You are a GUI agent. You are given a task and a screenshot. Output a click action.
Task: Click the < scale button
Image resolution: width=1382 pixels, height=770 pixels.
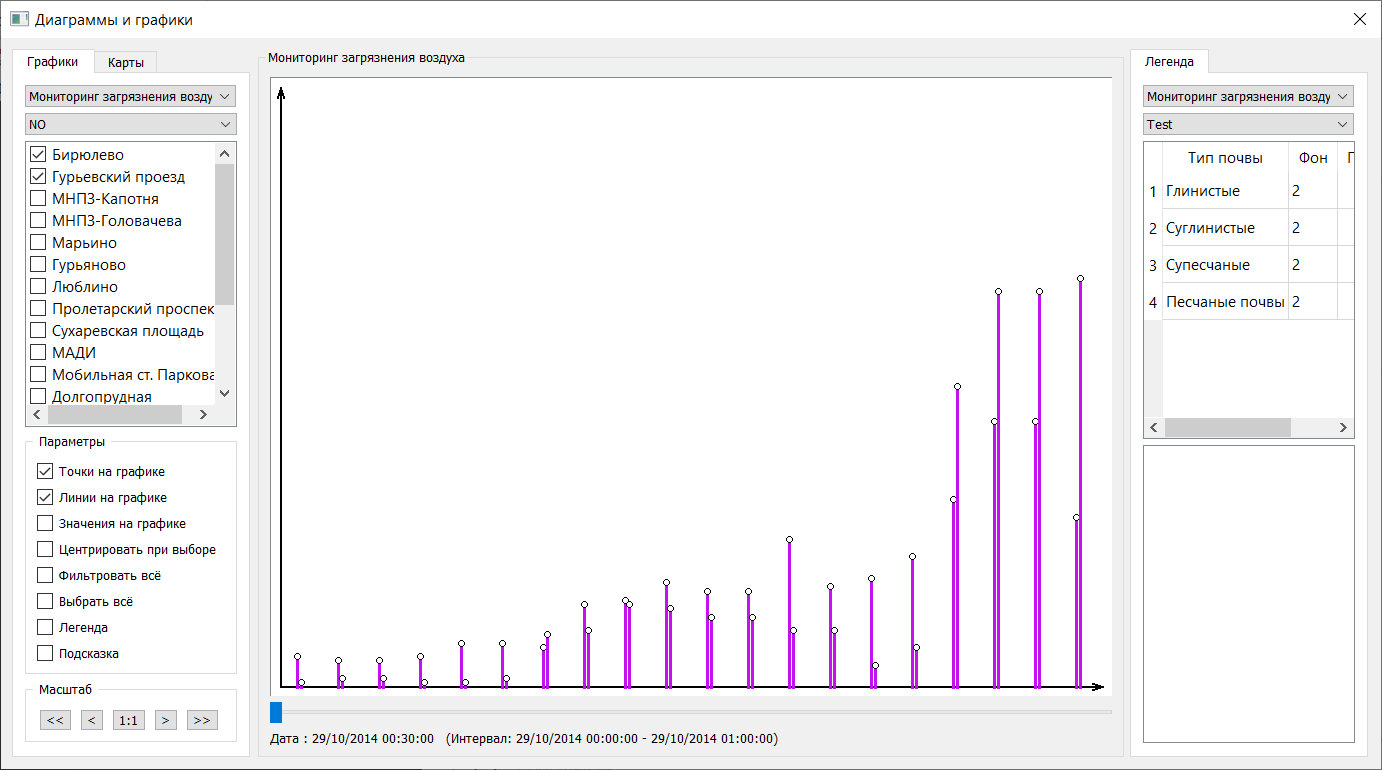(x=92, y=720)
